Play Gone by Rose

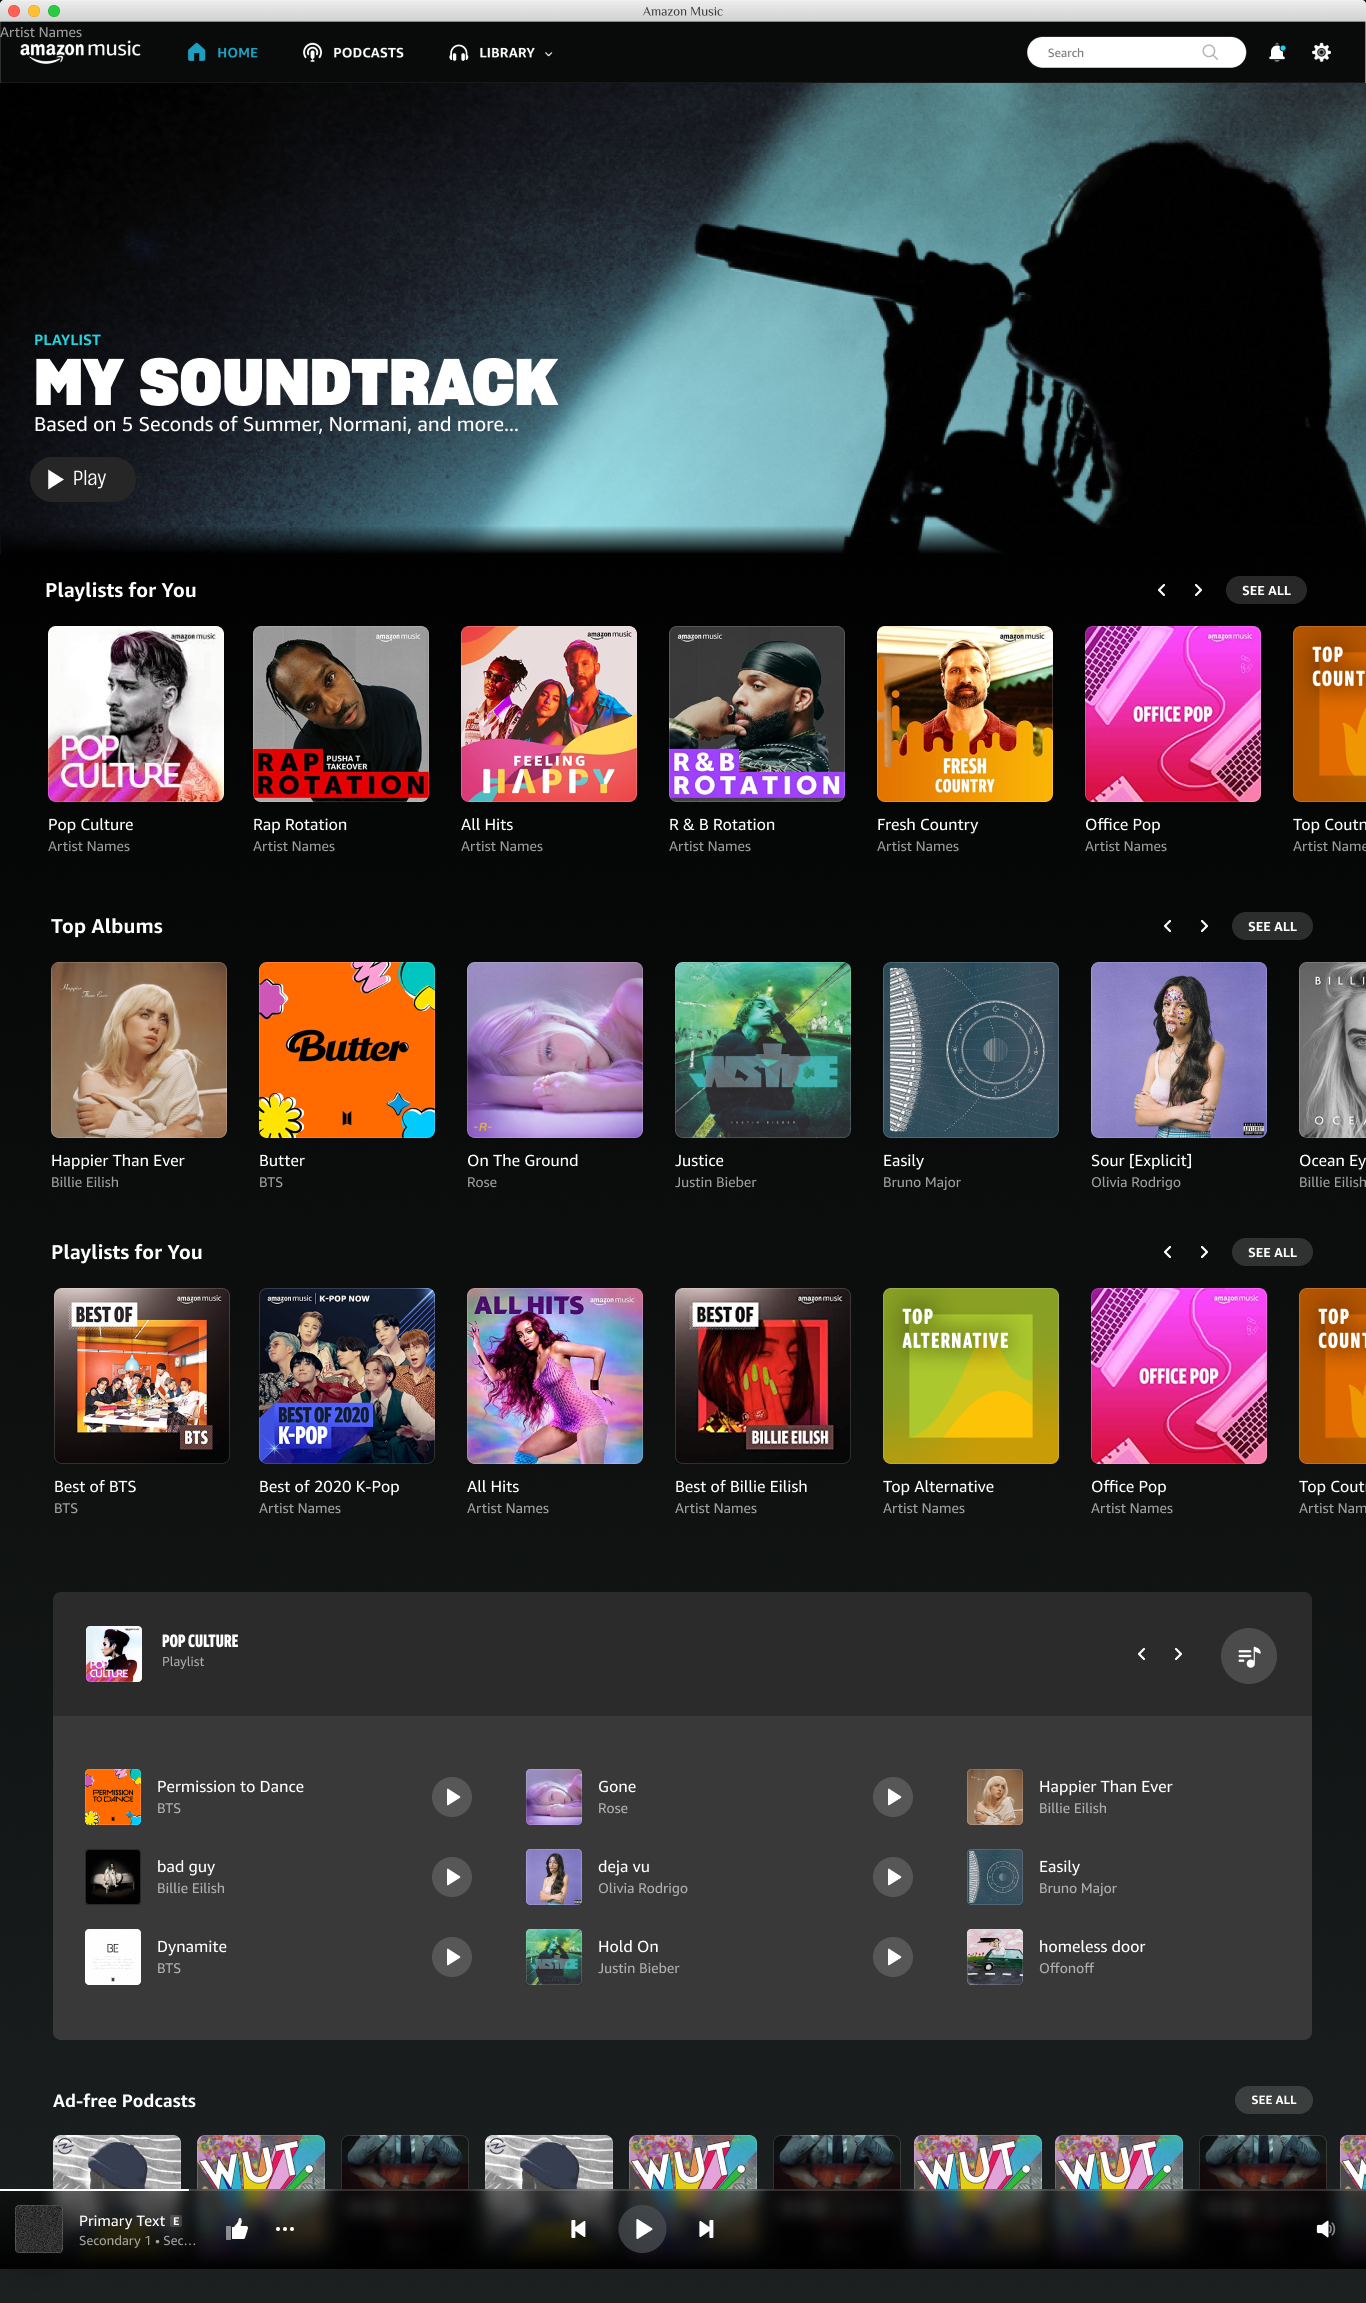(893, 1797)
